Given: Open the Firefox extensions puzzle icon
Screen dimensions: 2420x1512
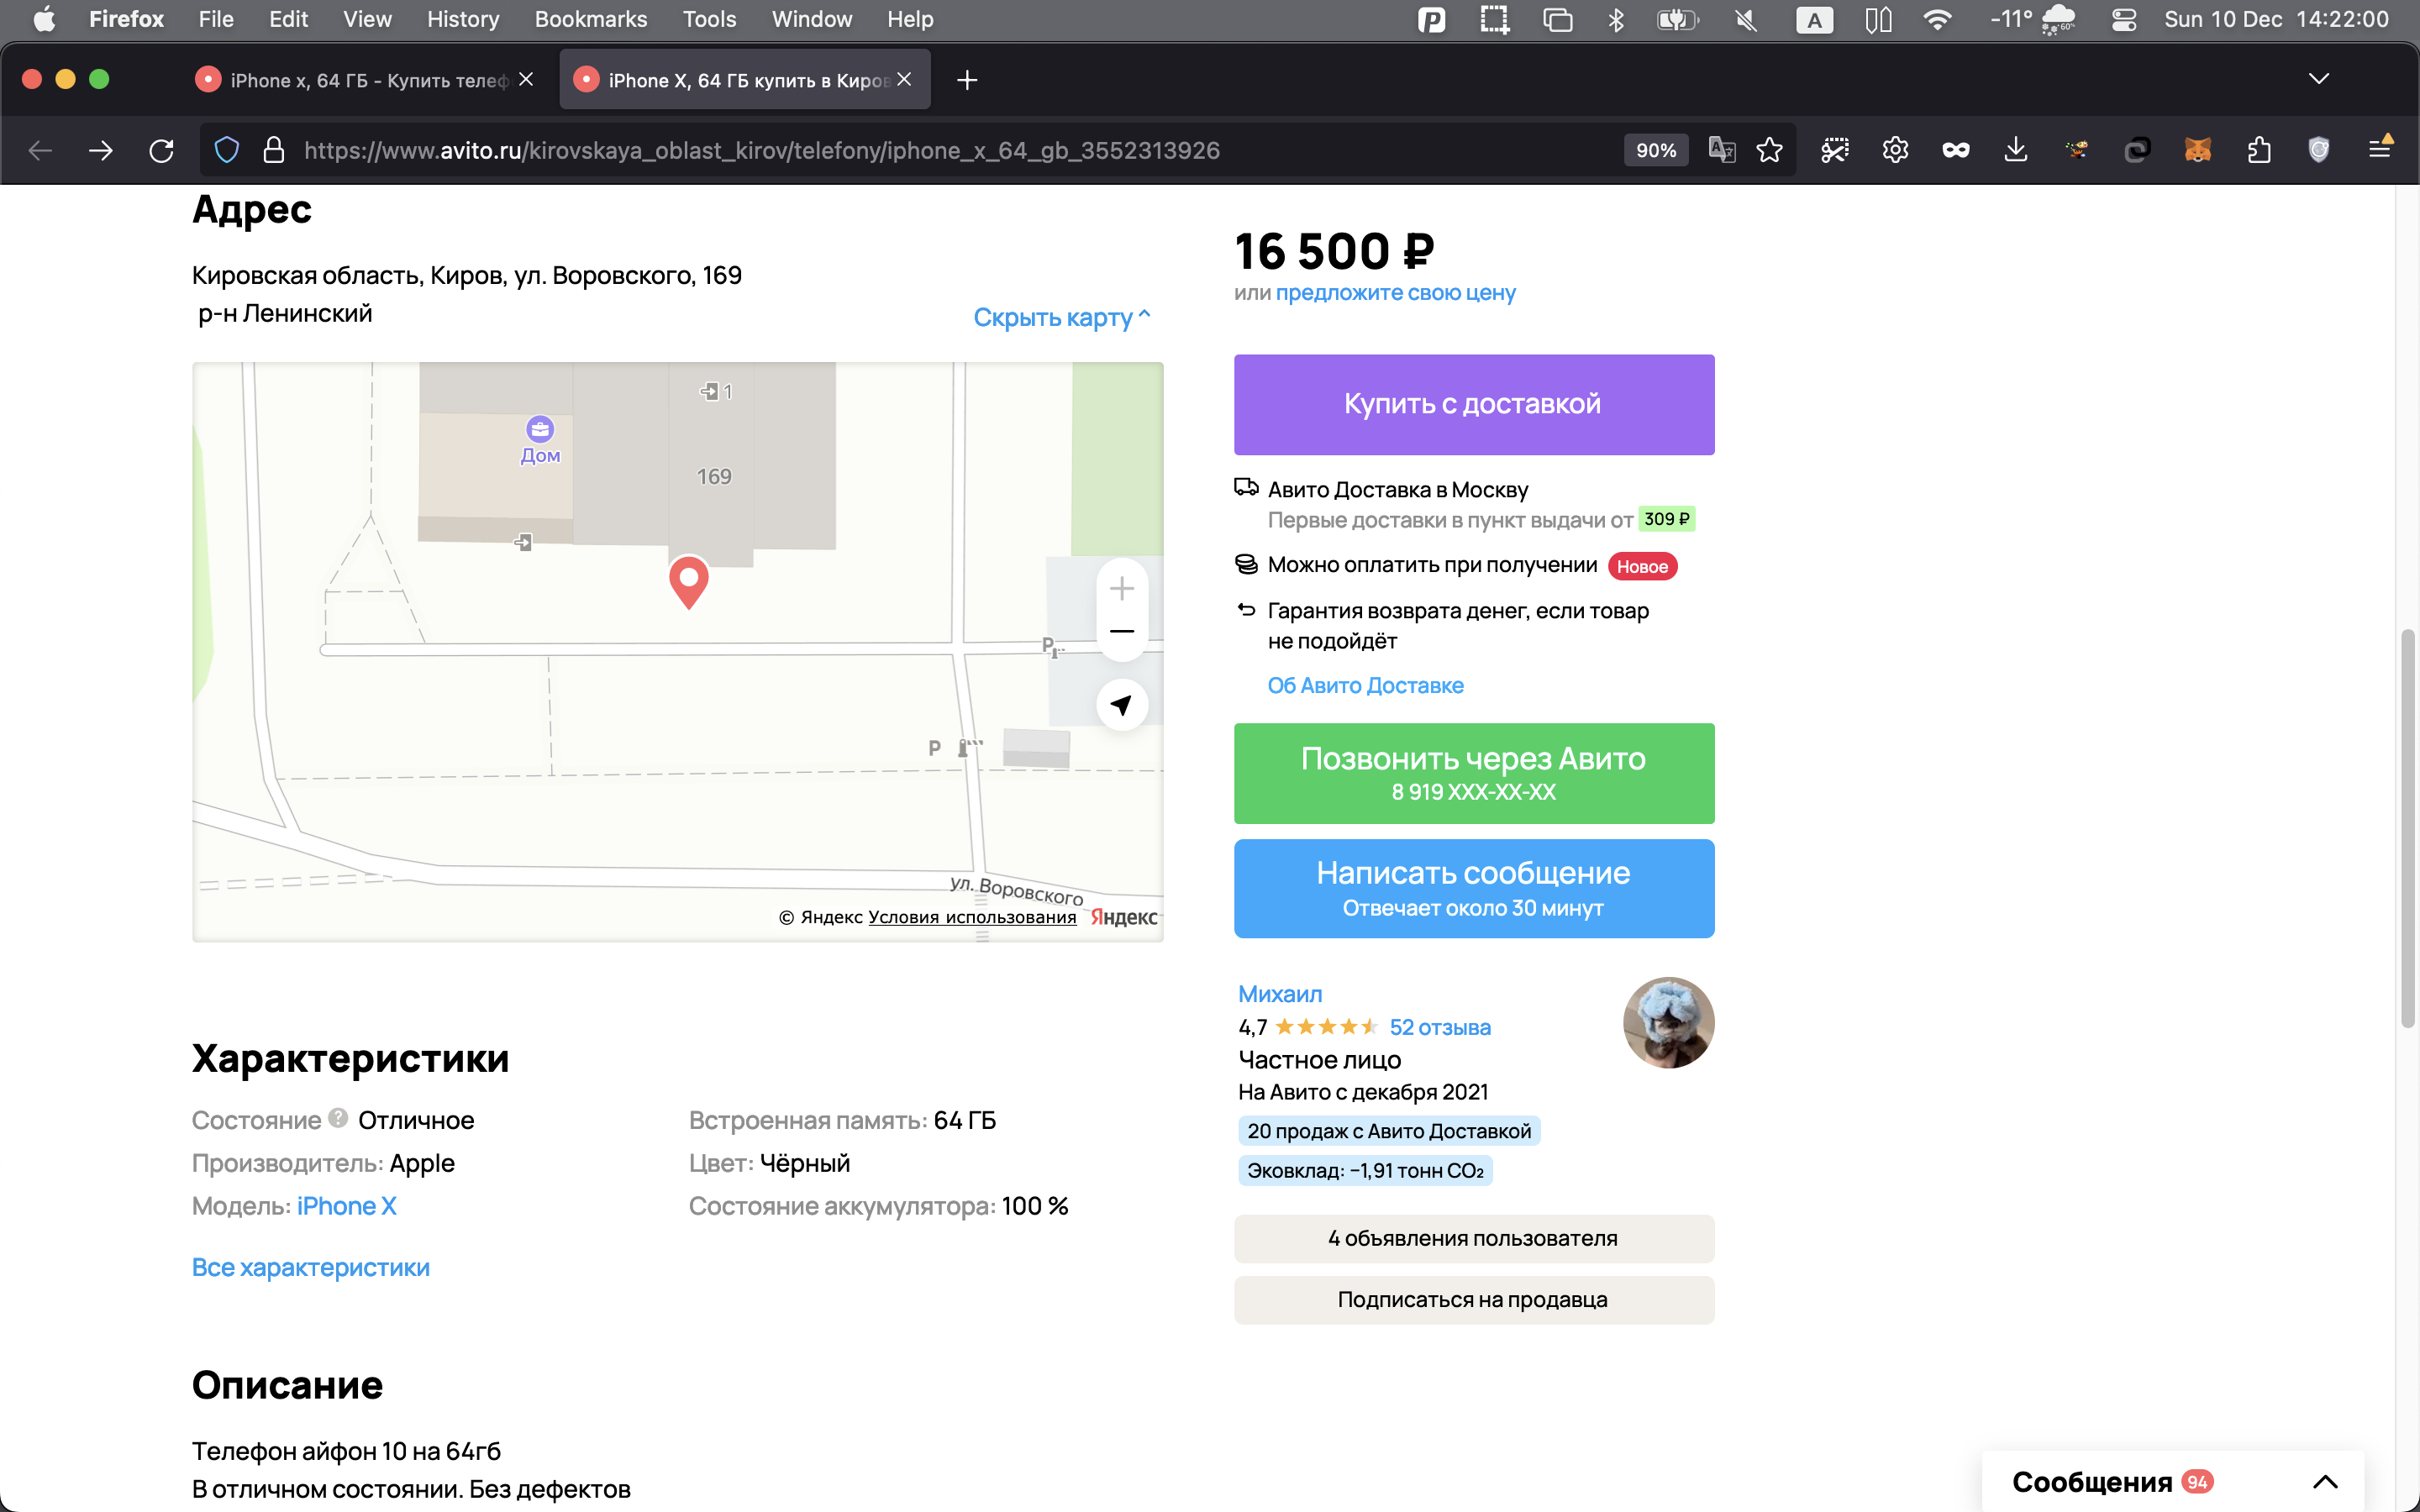Looking at the screenshot, I should click(x=2258, y=150).
